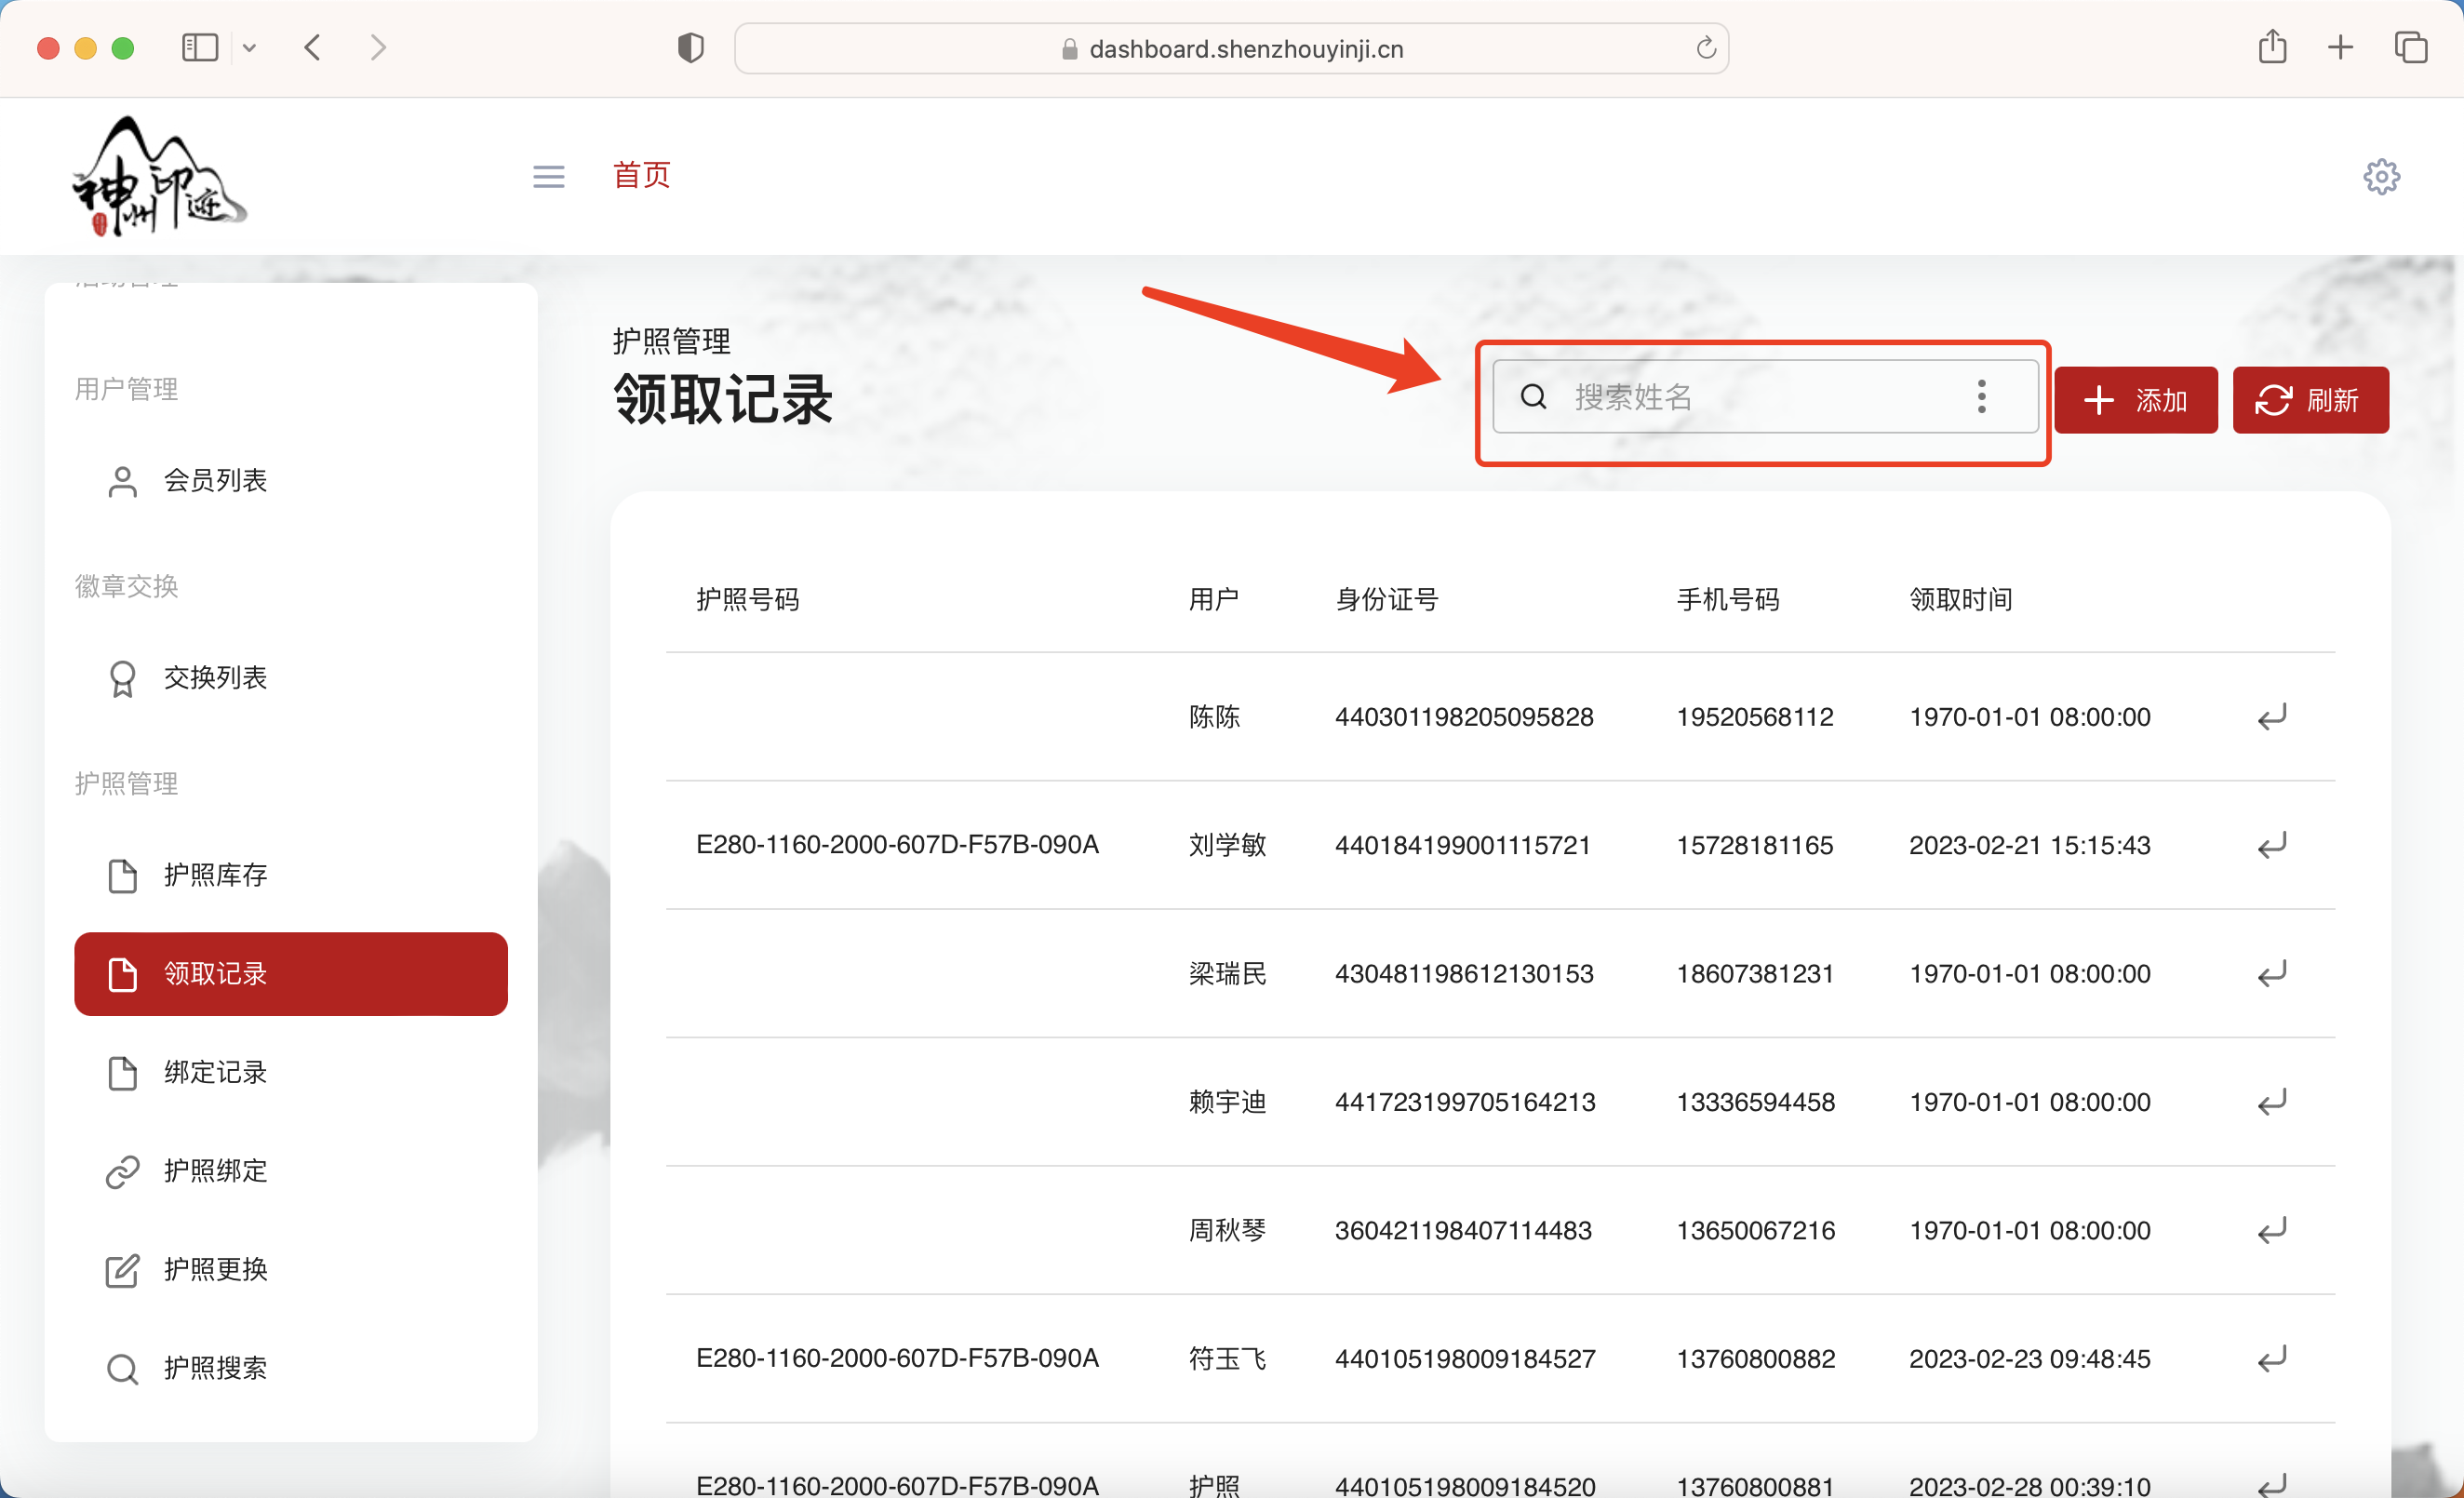Reload the page using the address bar refresh icon
Screen dimensions: 2464x1498
(1706, 48)
